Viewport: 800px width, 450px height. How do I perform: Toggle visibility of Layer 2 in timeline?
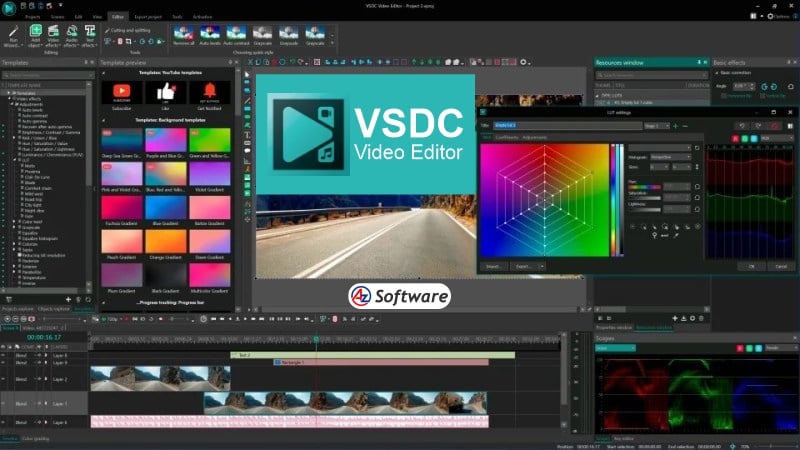click(4, 379)
